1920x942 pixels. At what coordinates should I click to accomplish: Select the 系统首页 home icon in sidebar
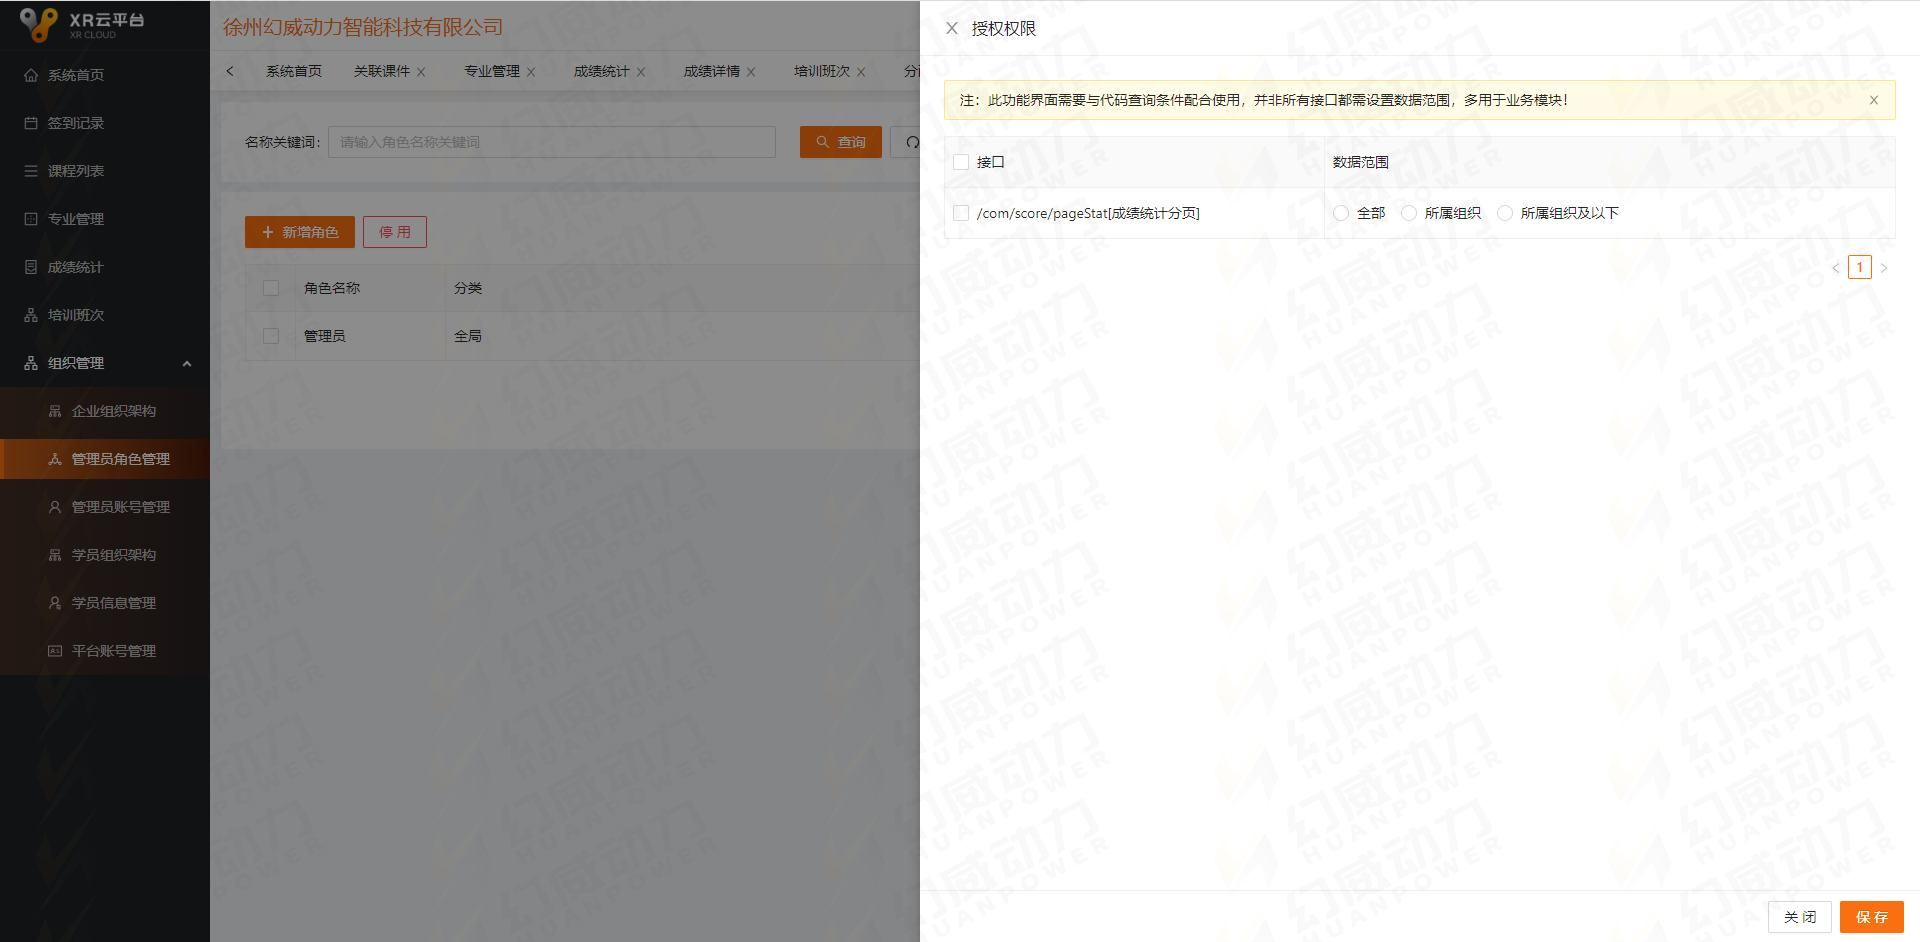(29, 75)
